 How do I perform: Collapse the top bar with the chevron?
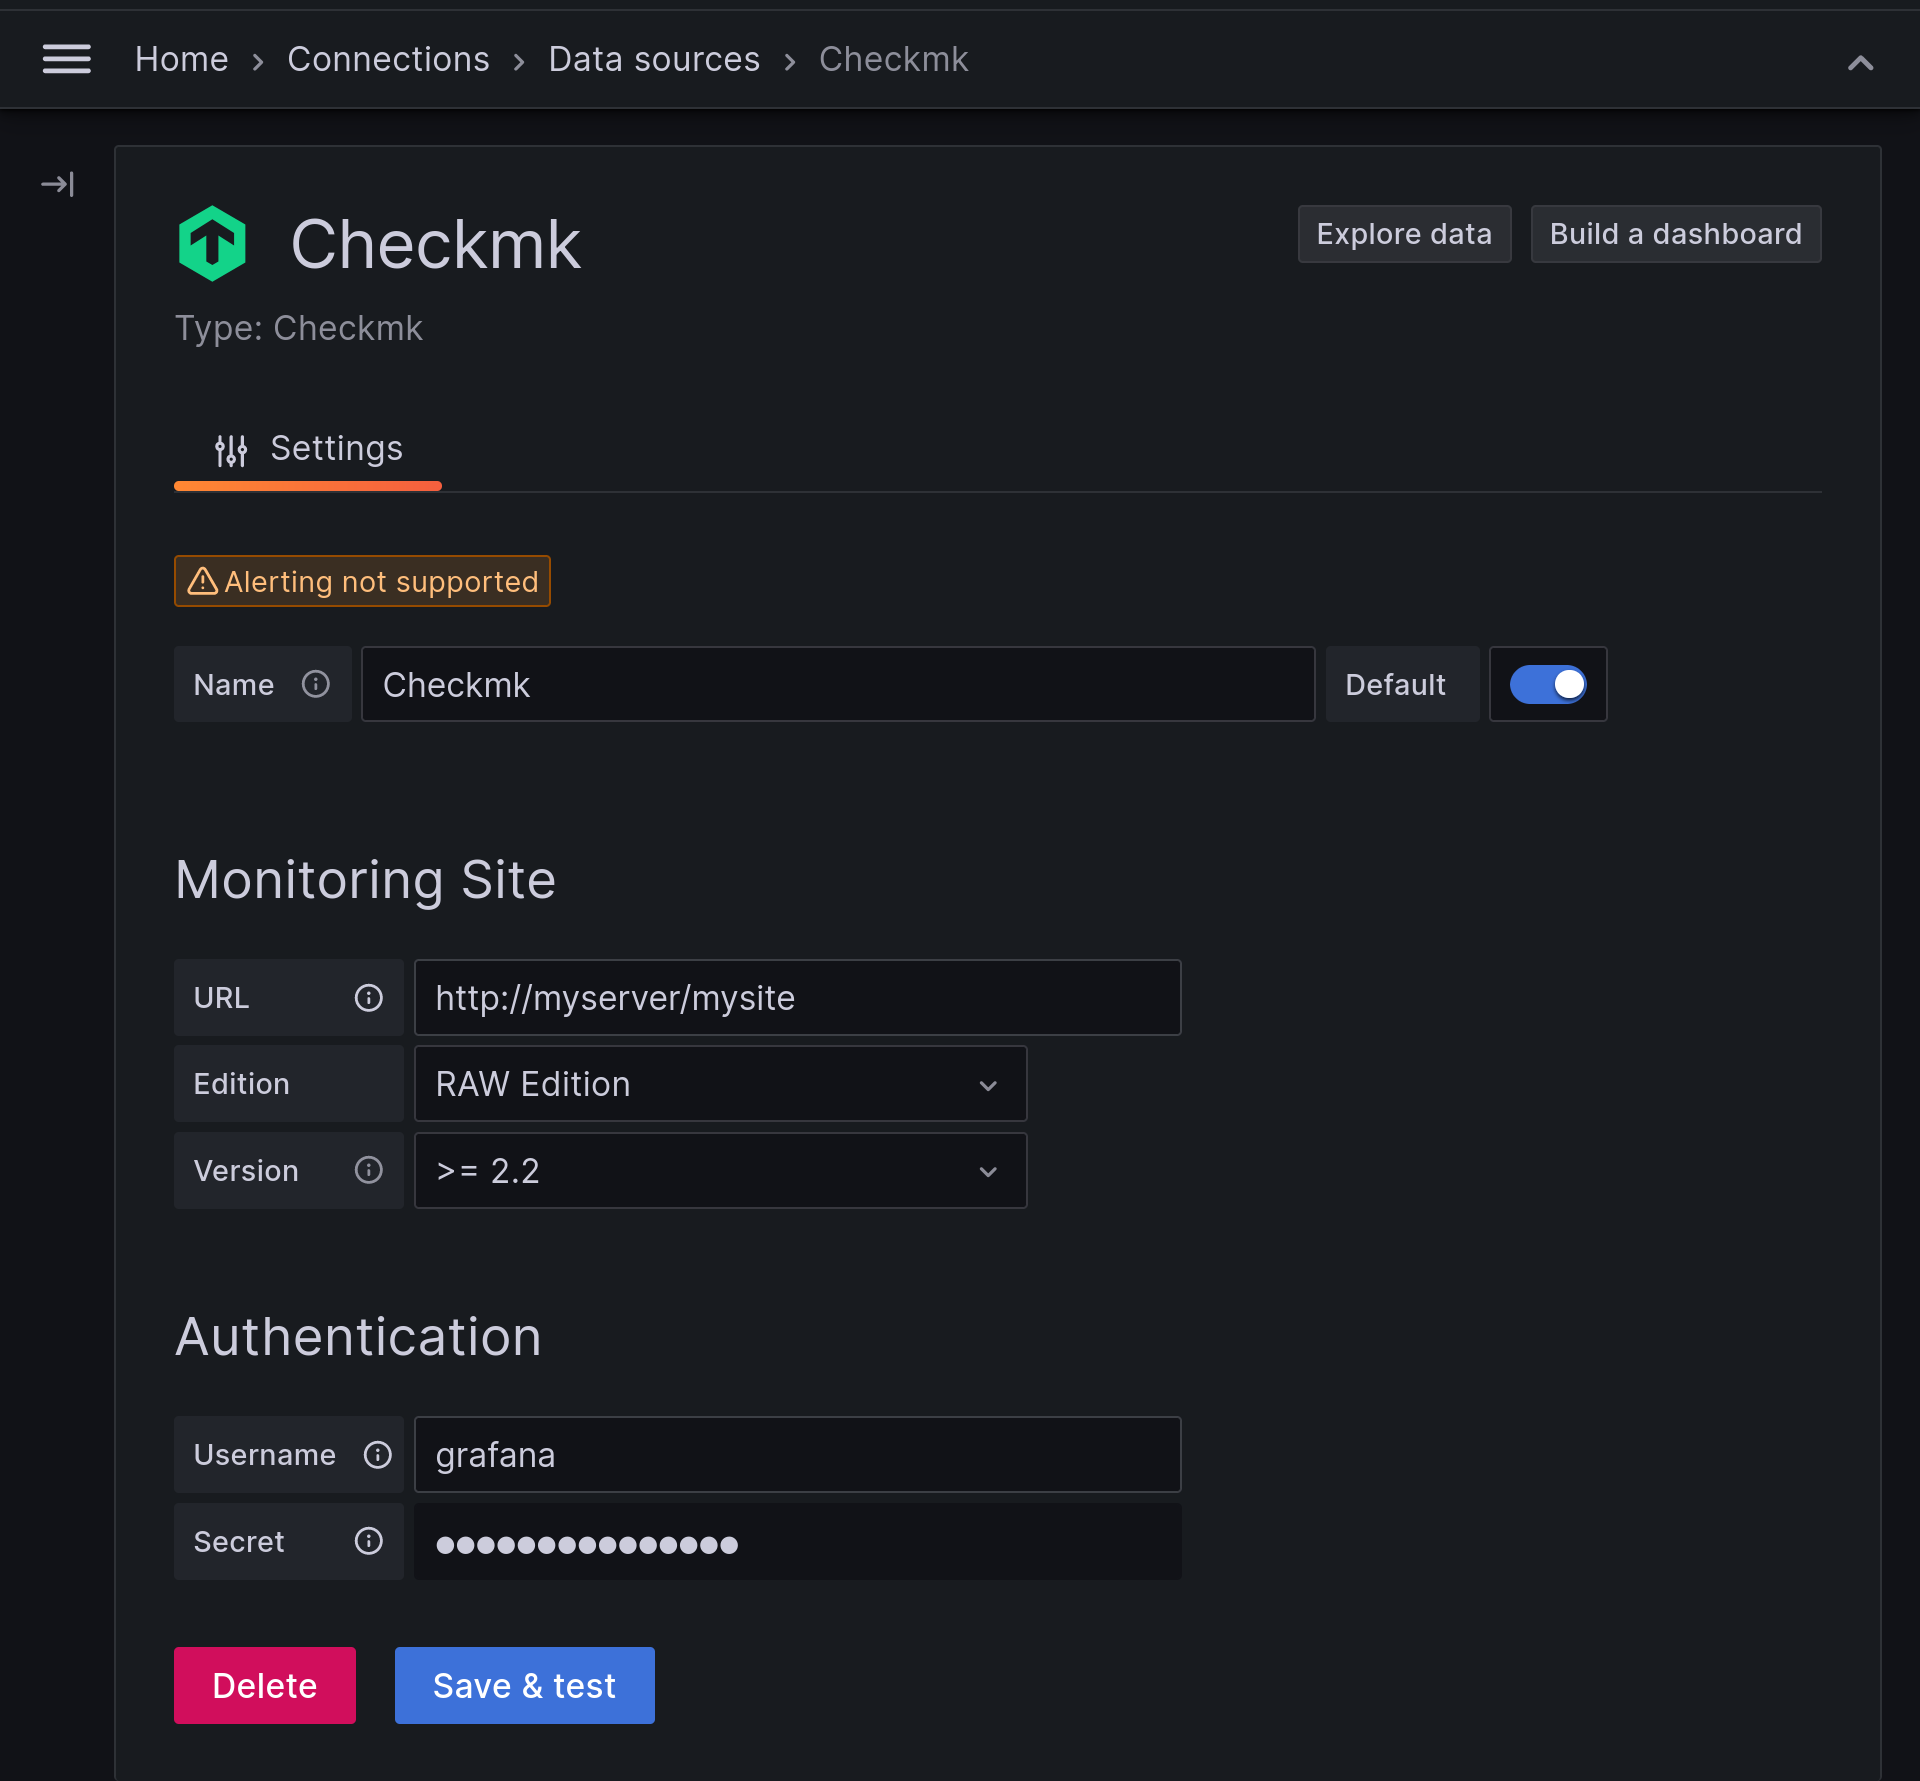pos(1860,63)
